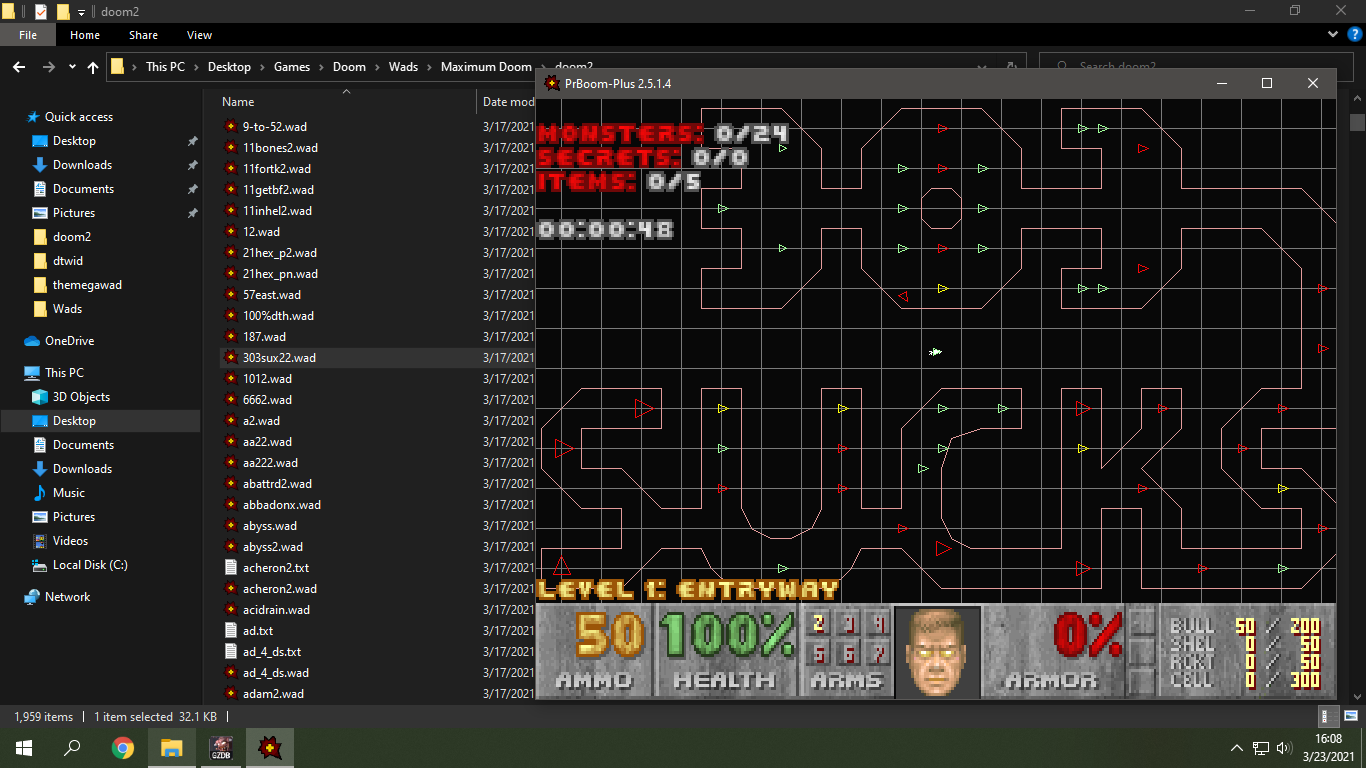The height and width of the screenshot is (768, 1366).
Task: Open recent locations dropdown arrow
Action: (x=72, y=67)
